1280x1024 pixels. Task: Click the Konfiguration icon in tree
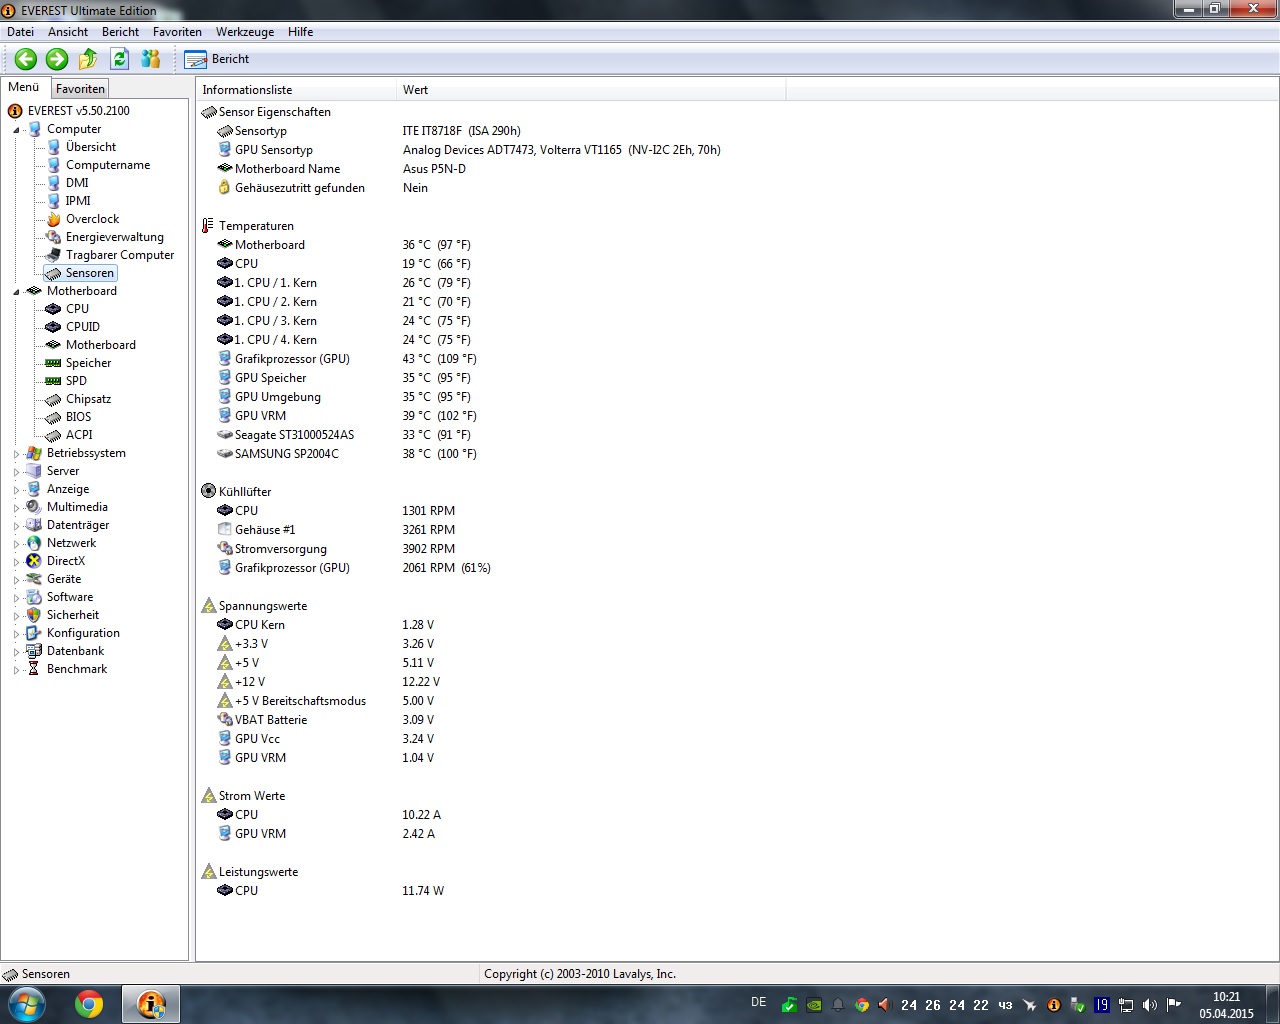[x=34, y=633]
